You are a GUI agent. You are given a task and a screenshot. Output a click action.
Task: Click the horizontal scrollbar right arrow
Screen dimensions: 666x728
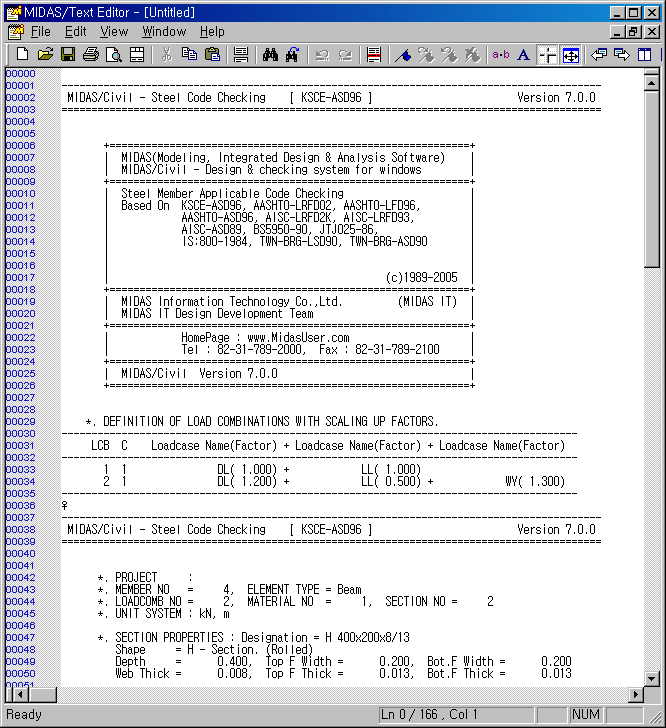pos(636,695)
